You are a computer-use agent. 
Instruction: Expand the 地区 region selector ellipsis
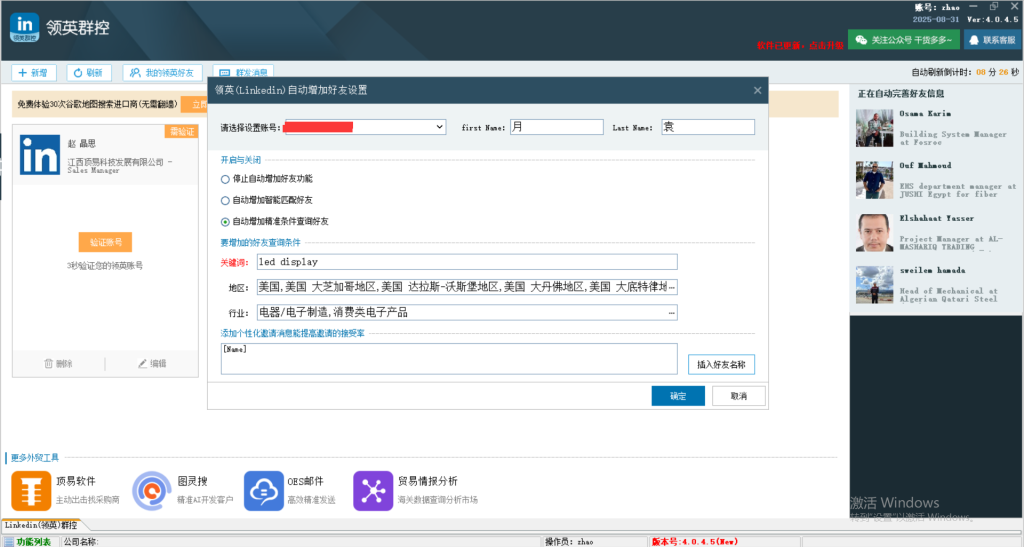pos(671,287)
